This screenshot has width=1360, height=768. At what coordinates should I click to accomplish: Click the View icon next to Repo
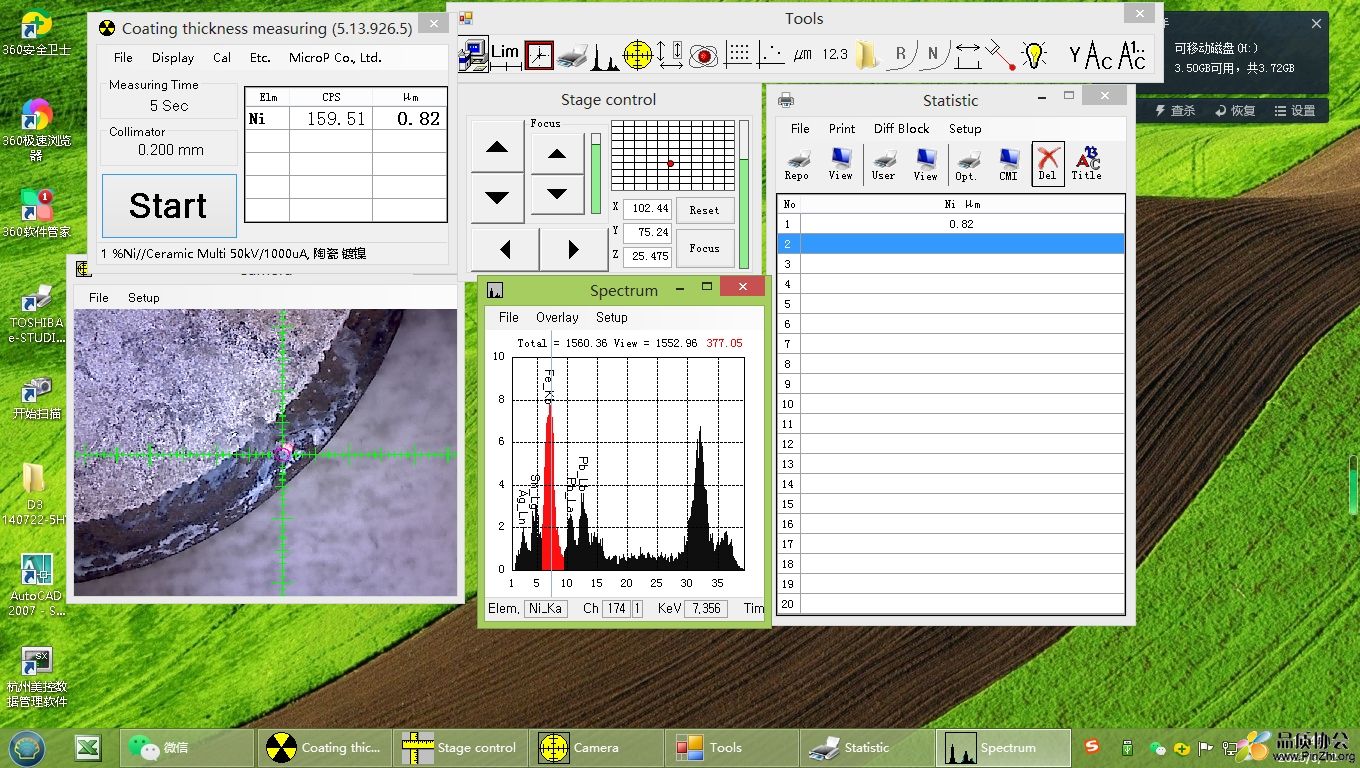(x=840, y=163)
